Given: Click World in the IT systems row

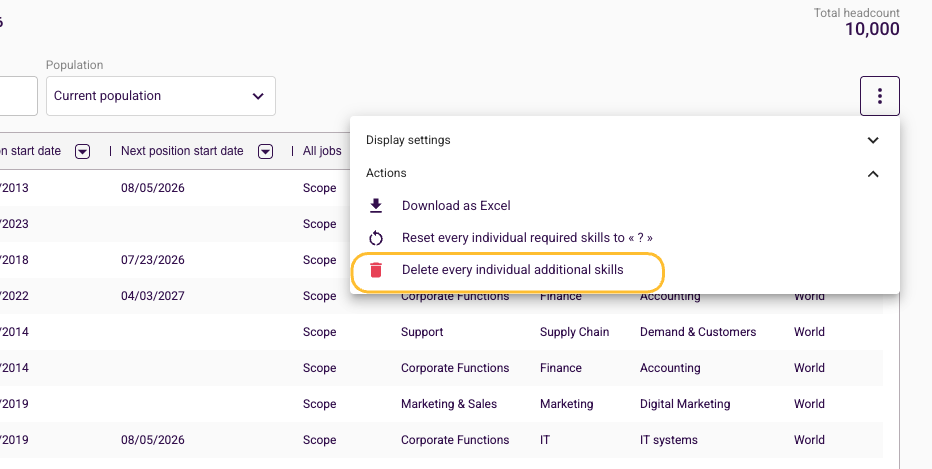Looking at the screenshot, I should 809,440.
